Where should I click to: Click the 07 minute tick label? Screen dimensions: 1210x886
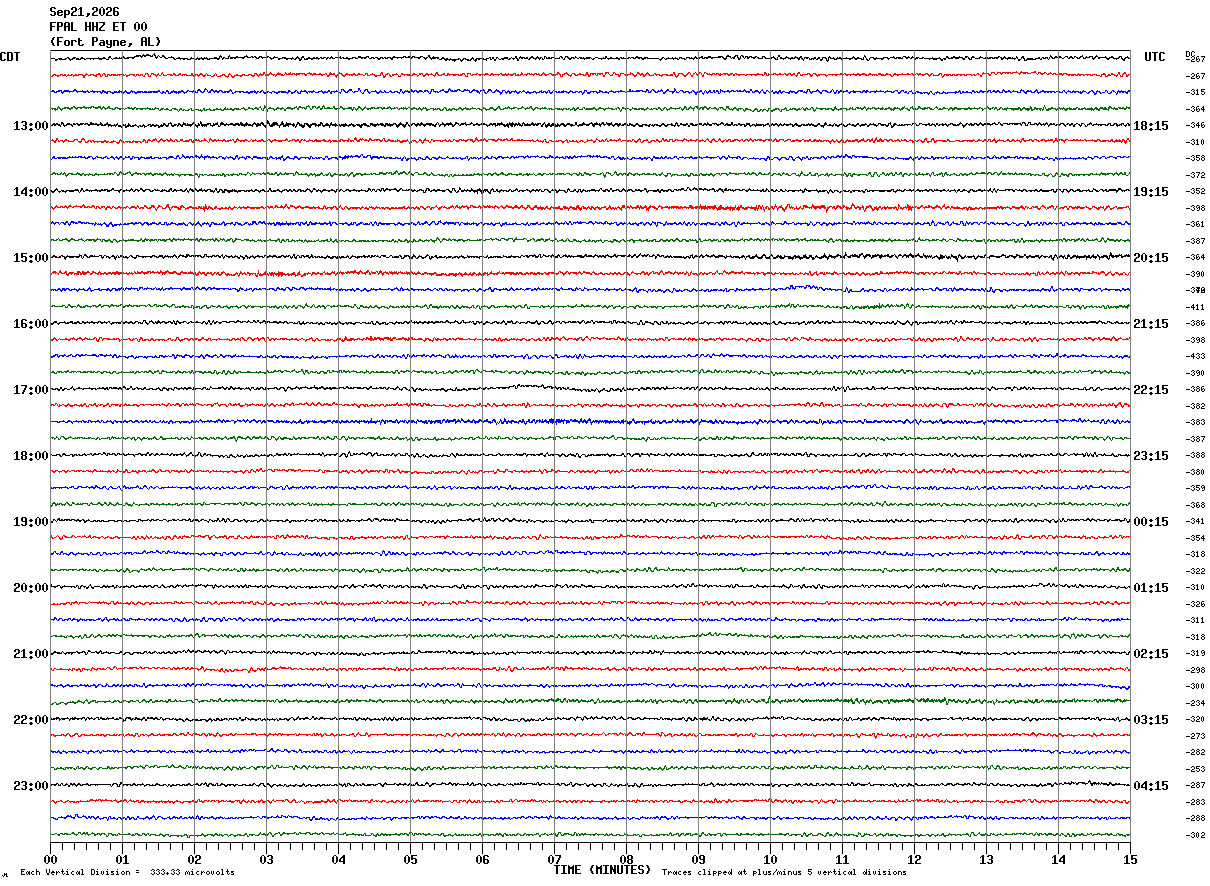tap(554, 859)
